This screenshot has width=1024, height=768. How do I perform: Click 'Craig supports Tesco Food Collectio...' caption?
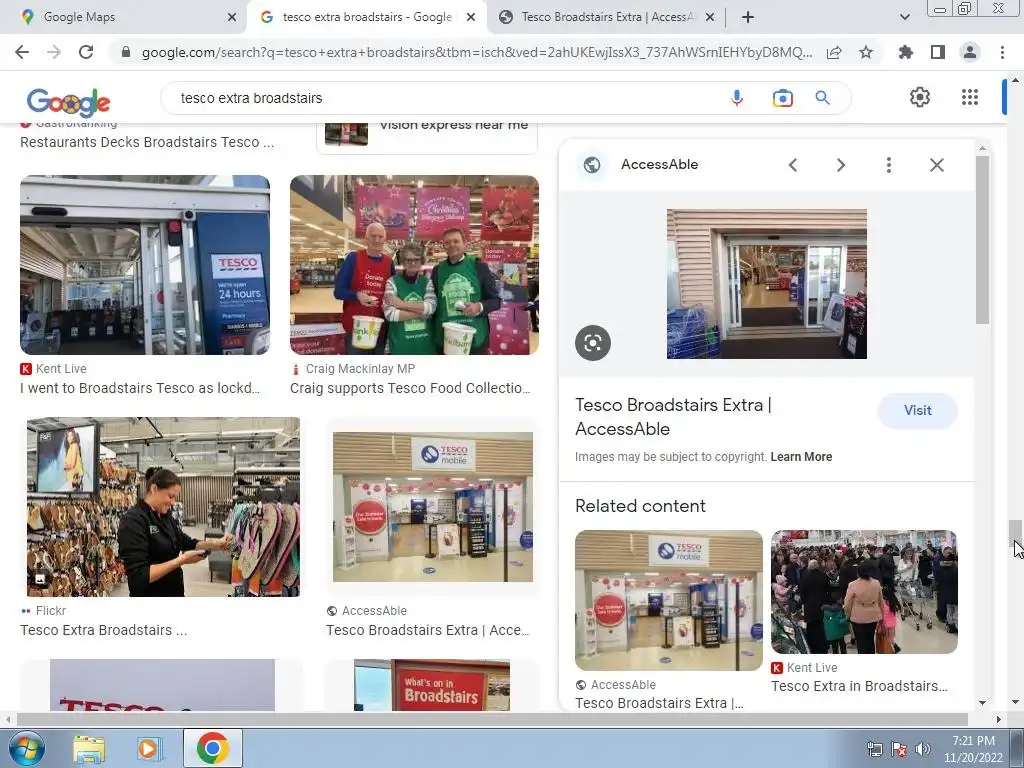(x=410, y=389)
